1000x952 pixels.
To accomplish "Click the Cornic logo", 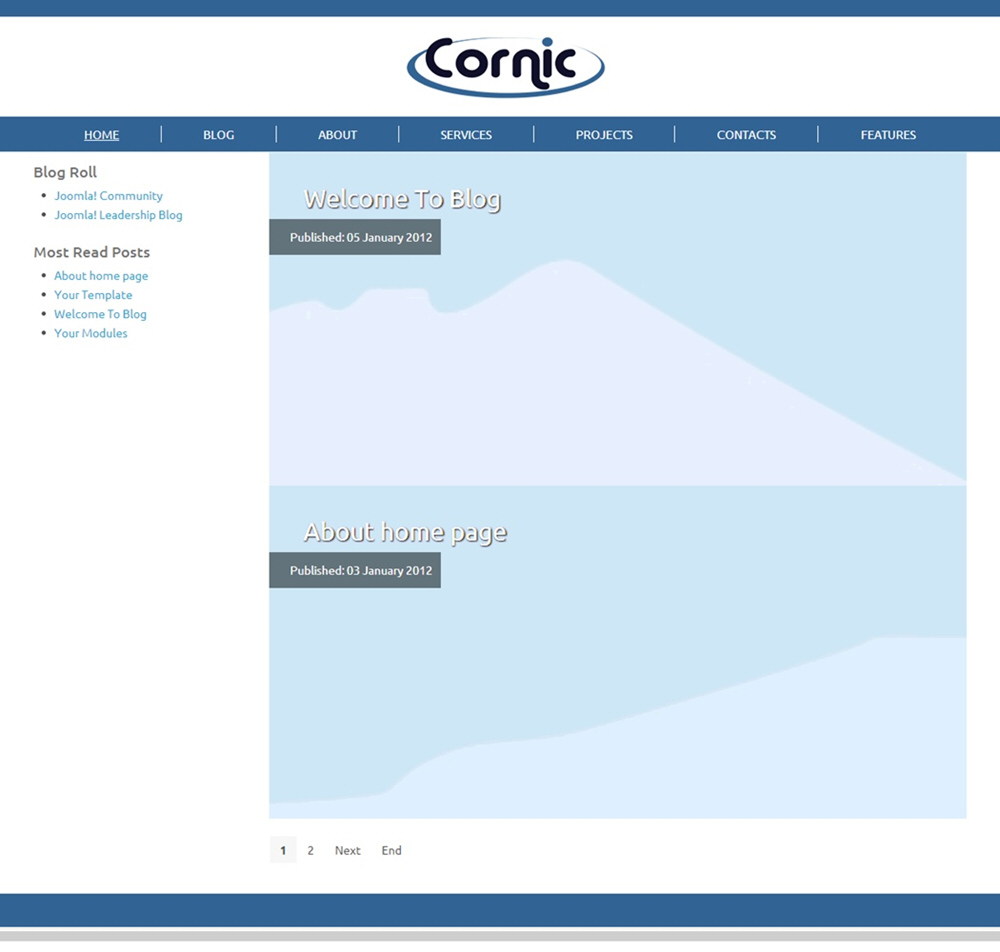I will tap(505, 66).
